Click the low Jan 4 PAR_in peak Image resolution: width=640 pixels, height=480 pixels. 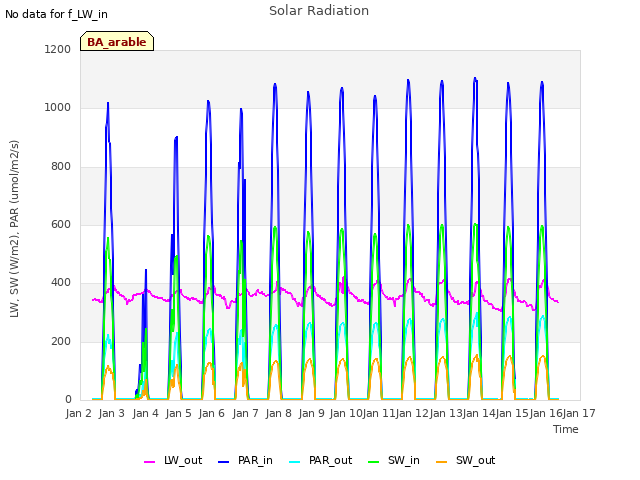[x=146, y=270]
